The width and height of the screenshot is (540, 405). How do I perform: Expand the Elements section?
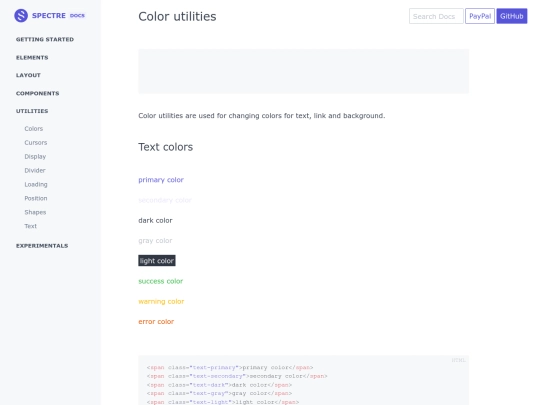(x=32, y=58)
